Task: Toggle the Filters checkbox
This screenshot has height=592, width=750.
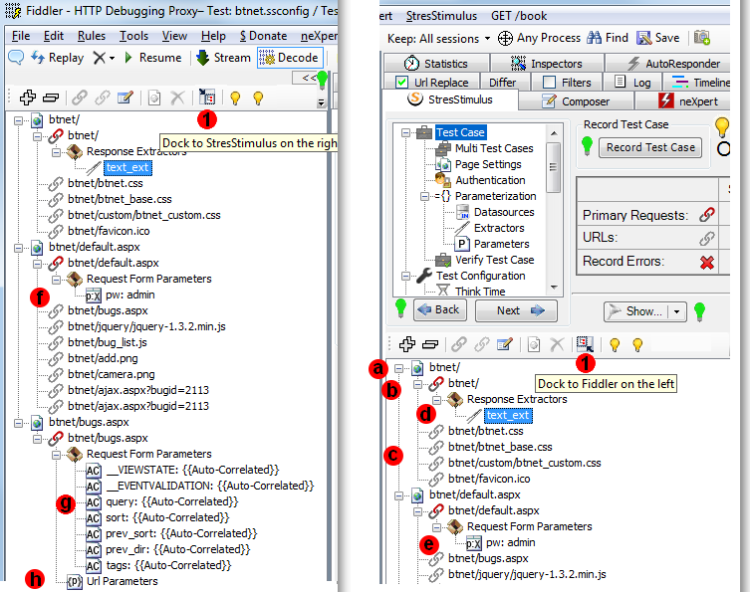Action: coord(550,82)
